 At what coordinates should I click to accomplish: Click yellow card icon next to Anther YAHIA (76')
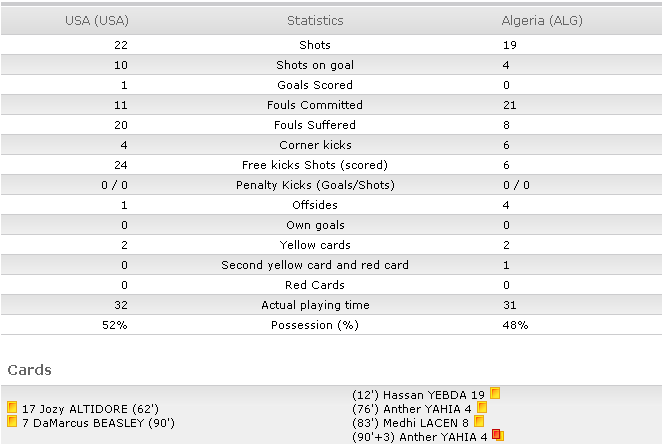coord(482,407)
